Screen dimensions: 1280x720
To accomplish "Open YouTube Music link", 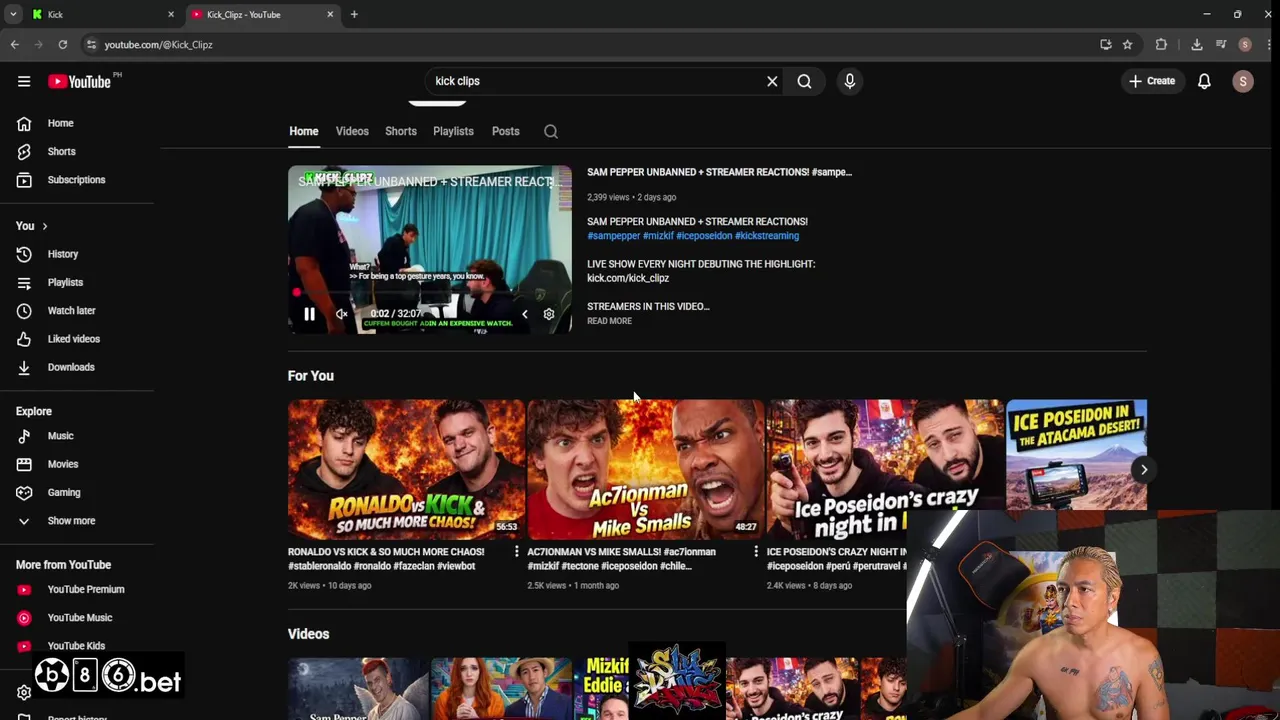I will [x=78, y=617].
